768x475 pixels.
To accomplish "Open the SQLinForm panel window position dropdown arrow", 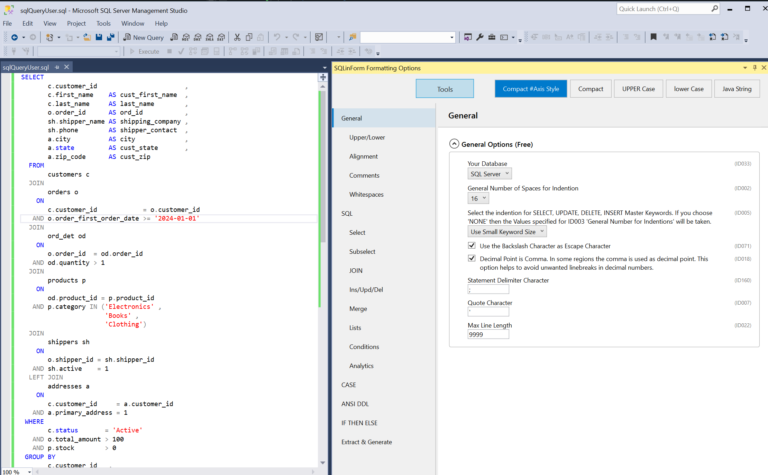I will click(x=745, y=68).
